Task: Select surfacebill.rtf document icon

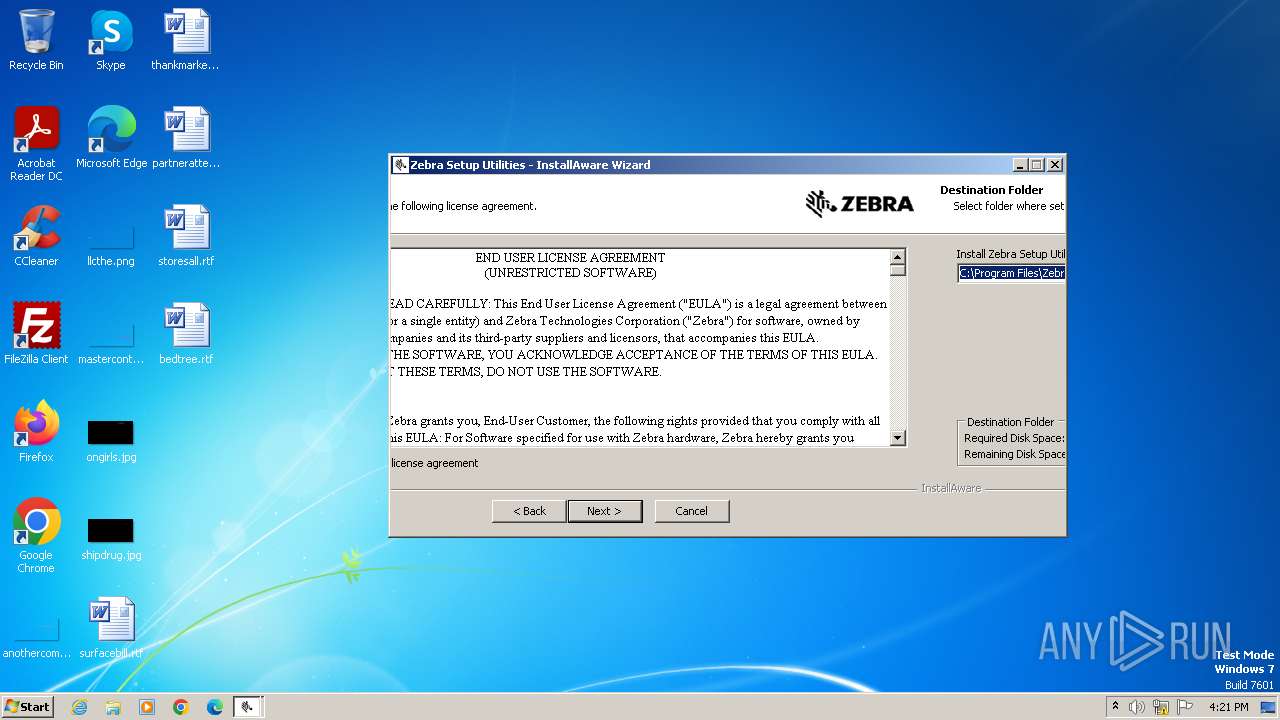Action: (x=110, y=628)
